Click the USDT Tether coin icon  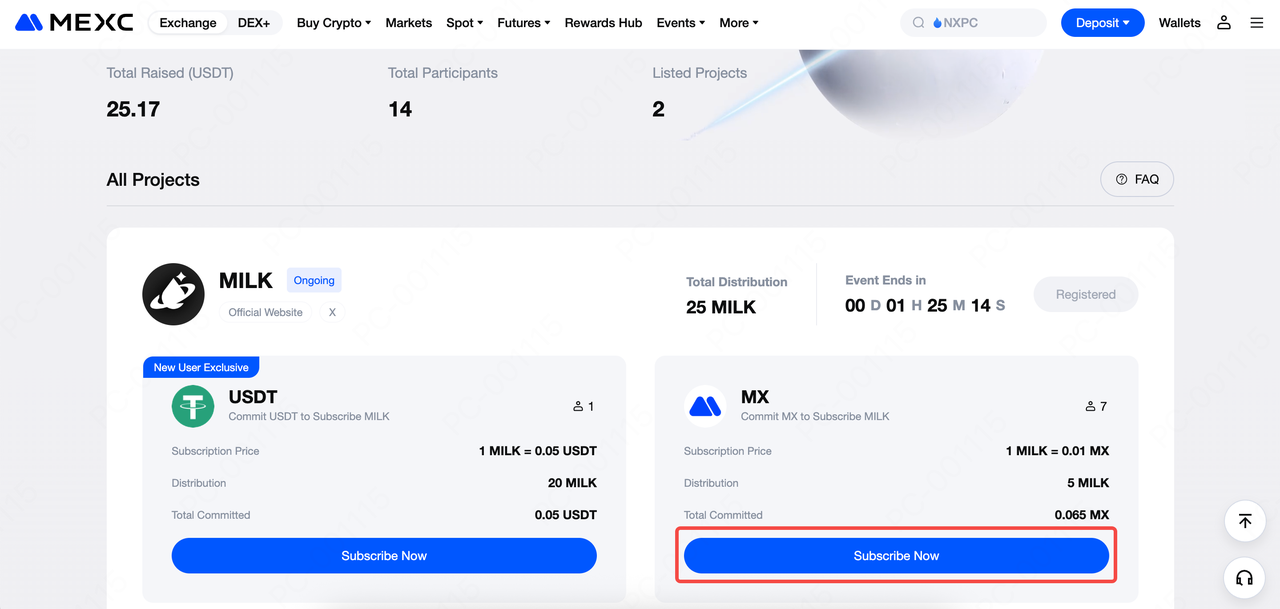click(x=193, y=406)
